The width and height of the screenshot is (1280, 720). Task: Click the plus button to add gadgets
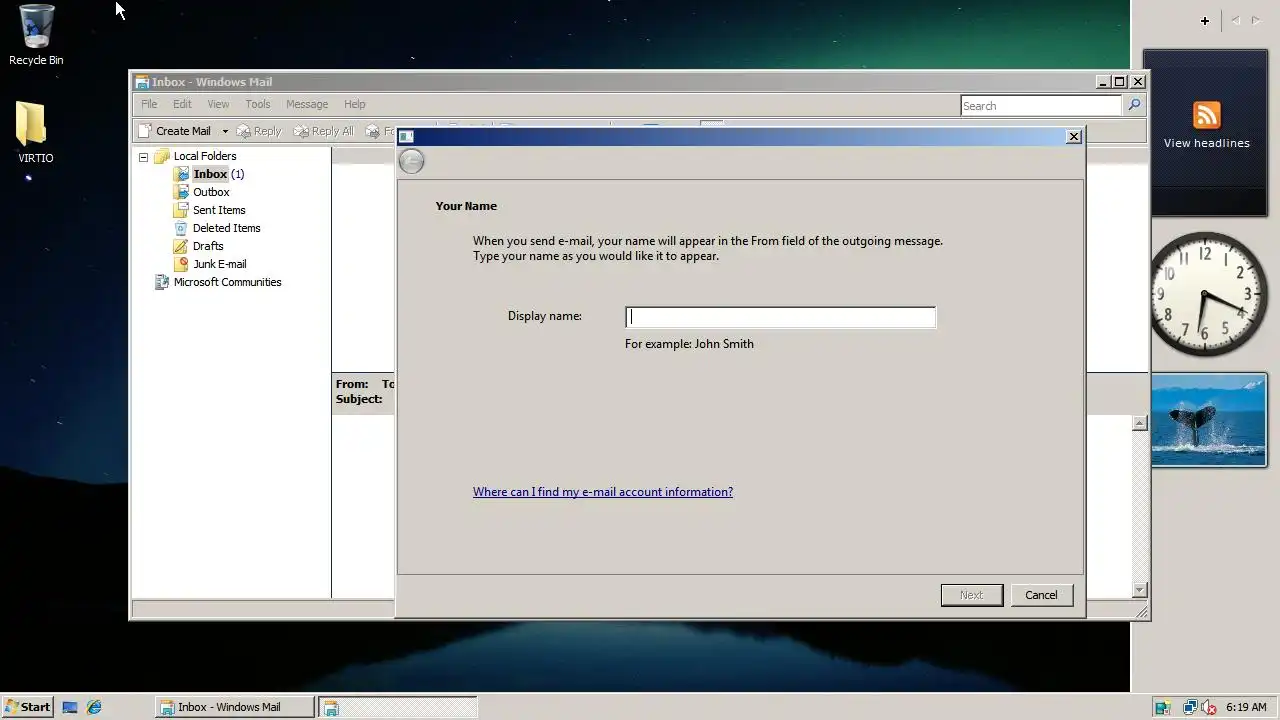point(1205,21)
